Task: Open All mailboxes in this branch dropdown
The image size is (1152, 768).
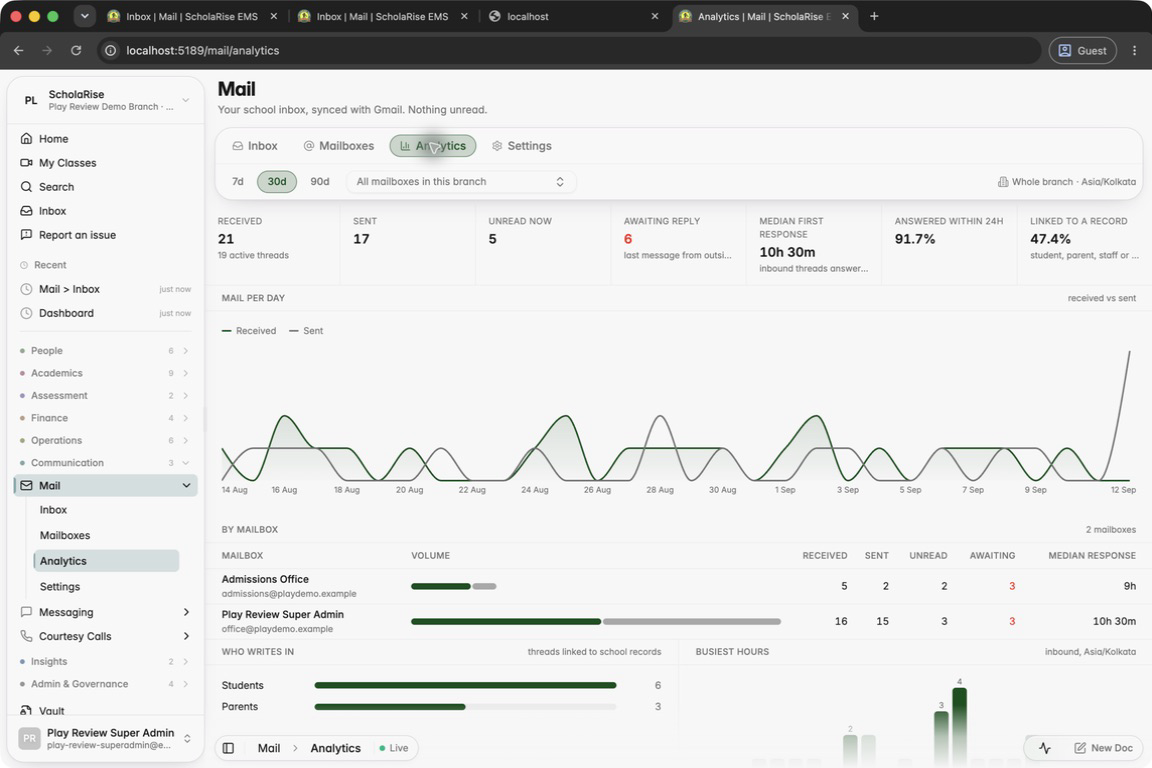Action: point(461,182)
